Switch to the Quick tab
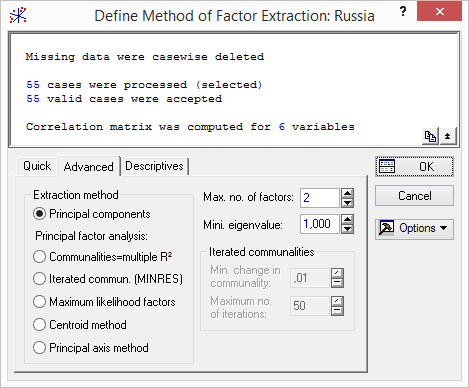Screen dimensions: 469x388 tap(37, 166)
